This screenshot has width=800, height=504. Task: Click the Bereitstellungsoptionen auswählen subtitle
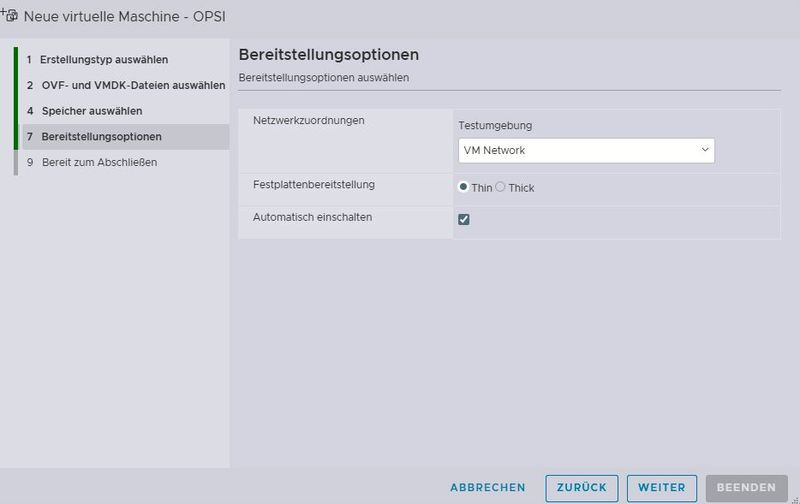323,78
